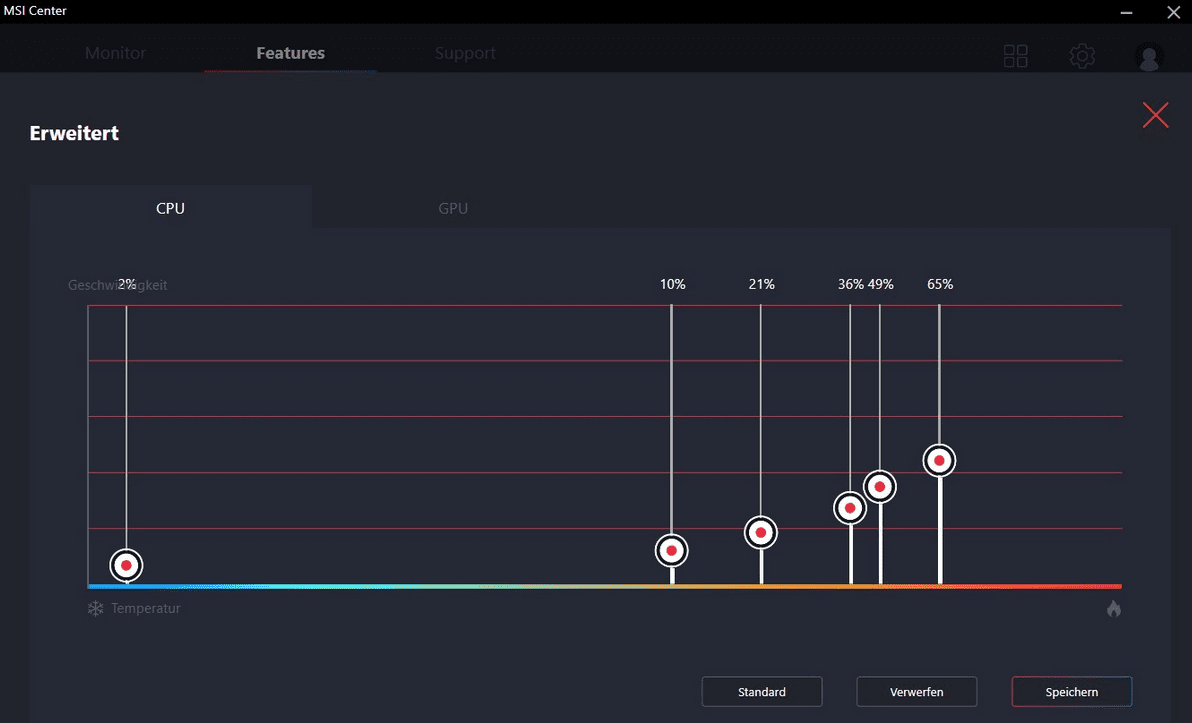Click the Erweitert heading
Screen dimensions: 1192x723
pos(74,133)
